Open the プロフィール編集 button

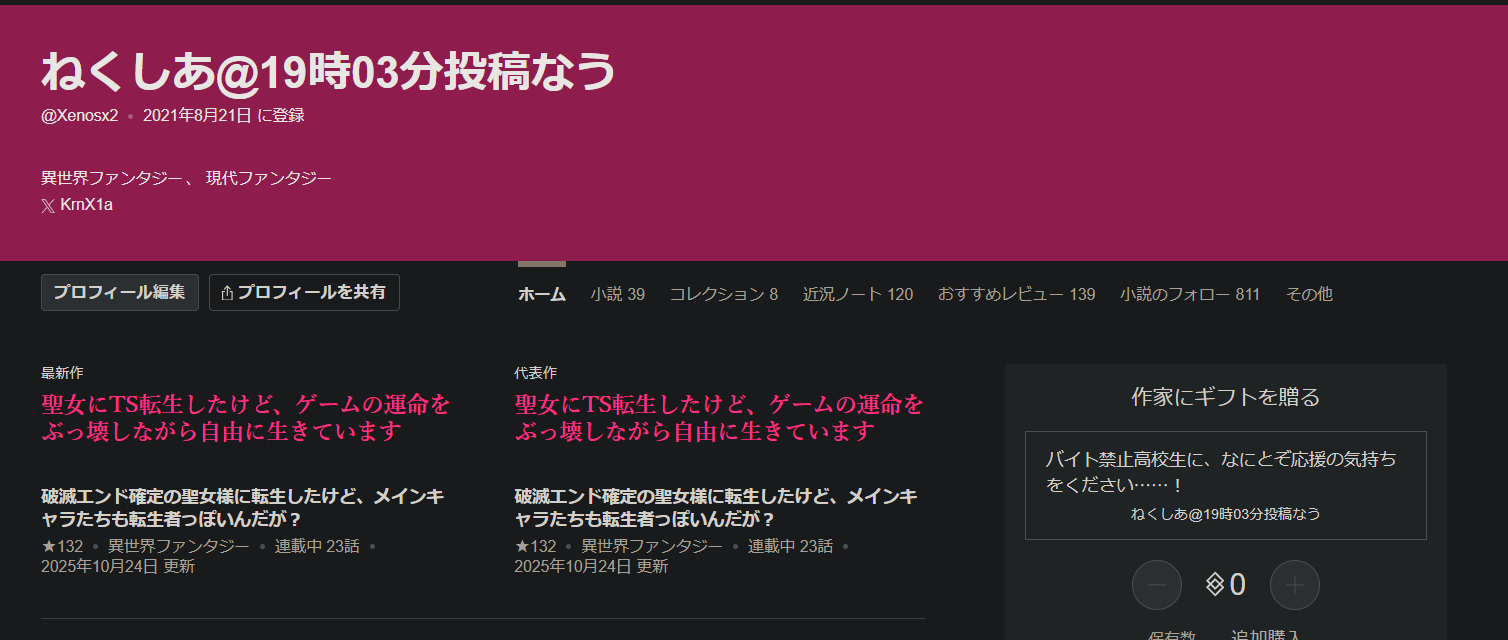tap(119, 293)
